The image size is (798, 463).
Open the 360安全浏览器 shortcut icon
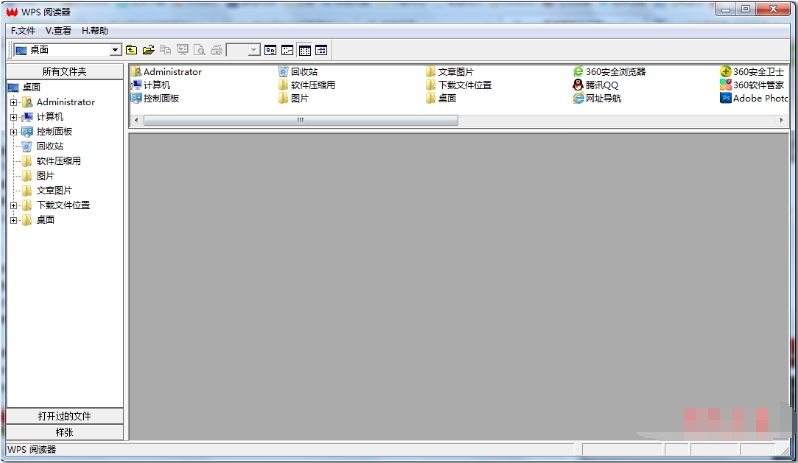[x=578, y=72]
